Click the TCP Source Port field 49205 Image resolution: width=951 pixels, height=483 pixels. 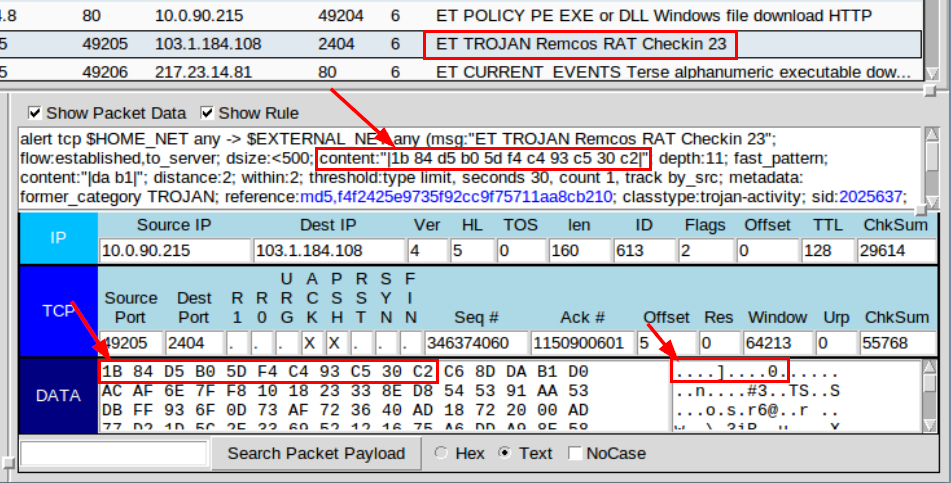pos(132,343)
